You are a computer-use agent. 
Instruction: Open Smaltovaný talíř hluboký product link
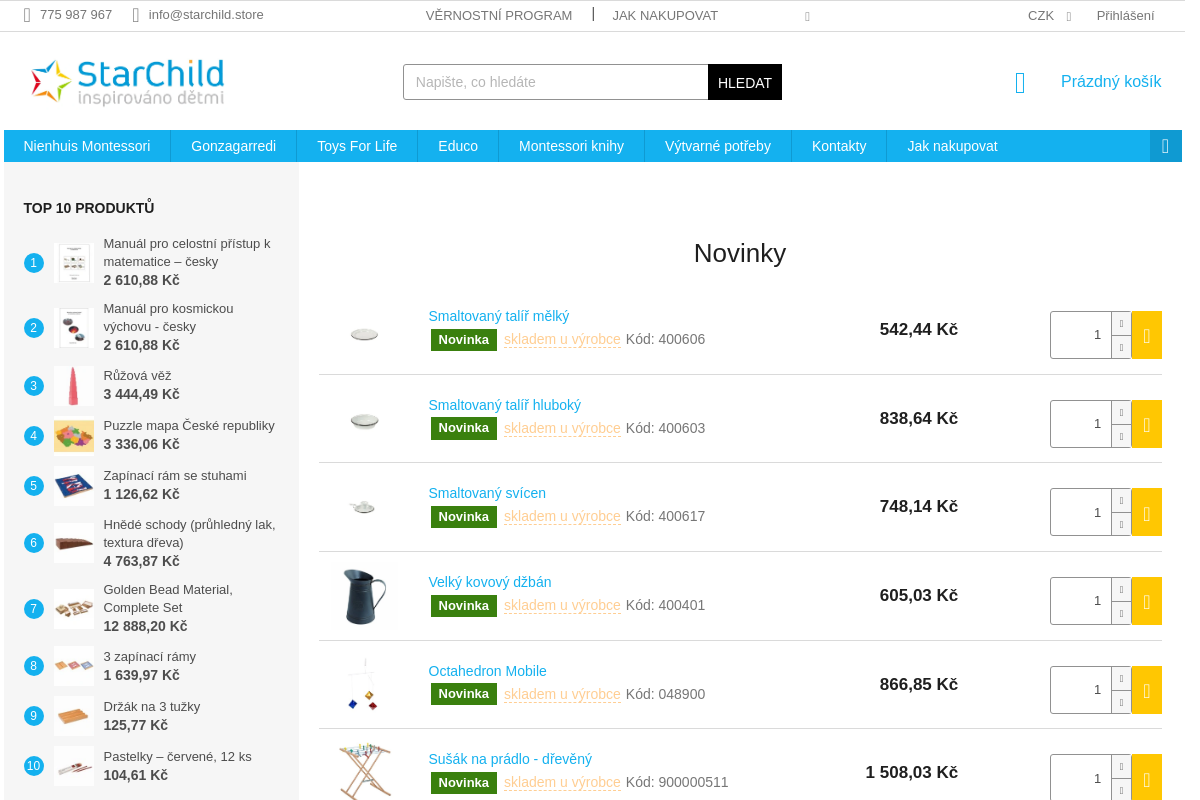504,405
